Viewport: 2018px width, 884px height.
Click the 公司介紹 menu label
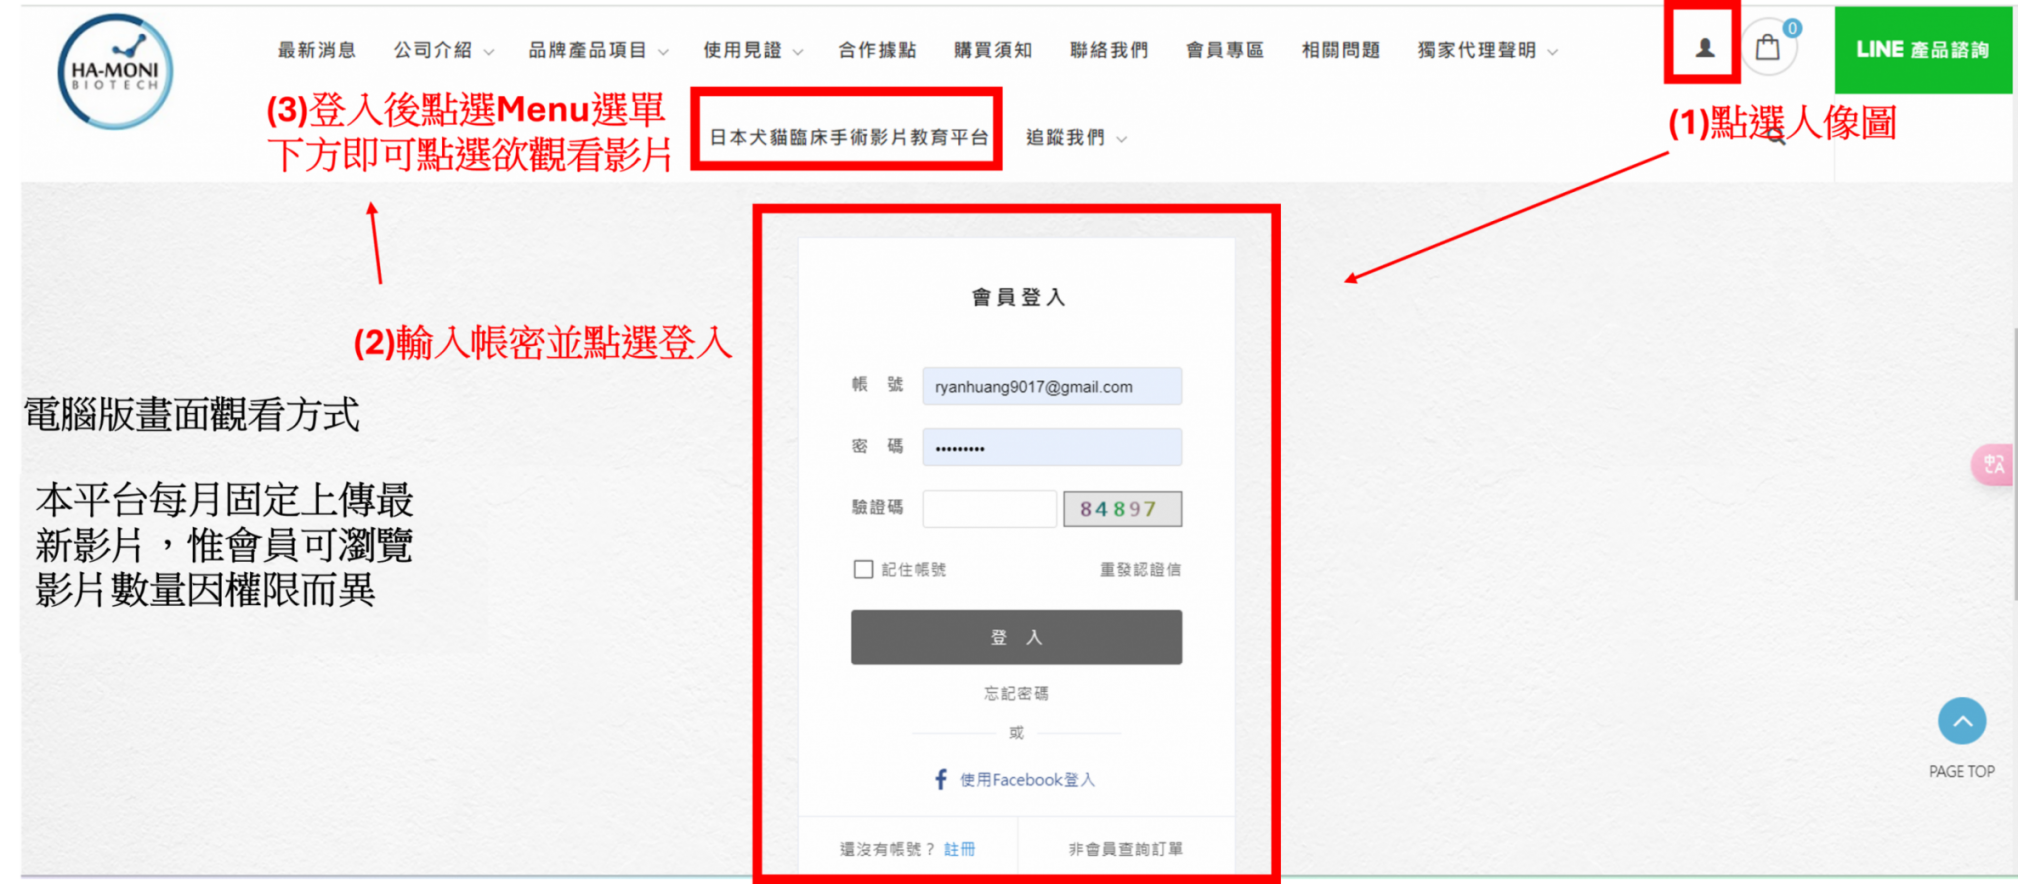tap(433, 50)
